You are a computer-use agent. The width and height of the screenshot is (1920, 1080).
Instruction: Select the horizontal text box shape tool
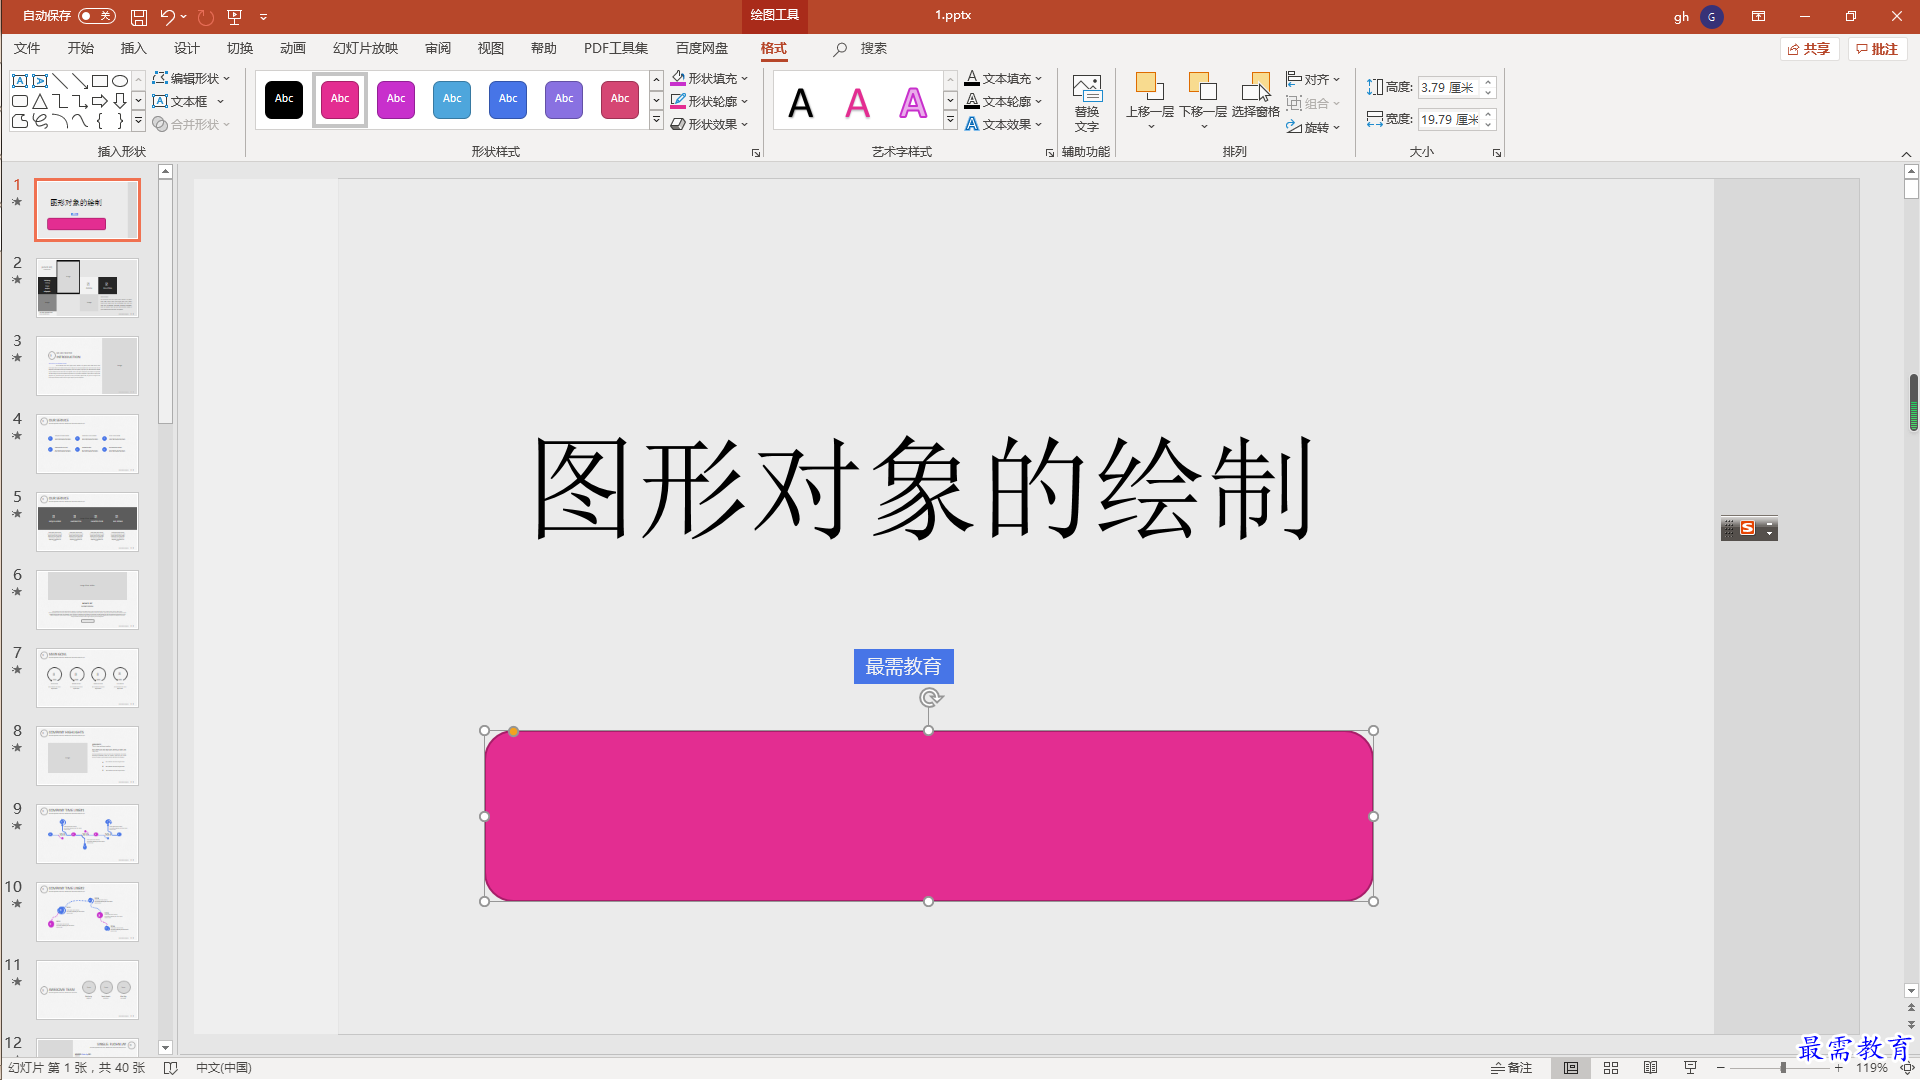20,81
